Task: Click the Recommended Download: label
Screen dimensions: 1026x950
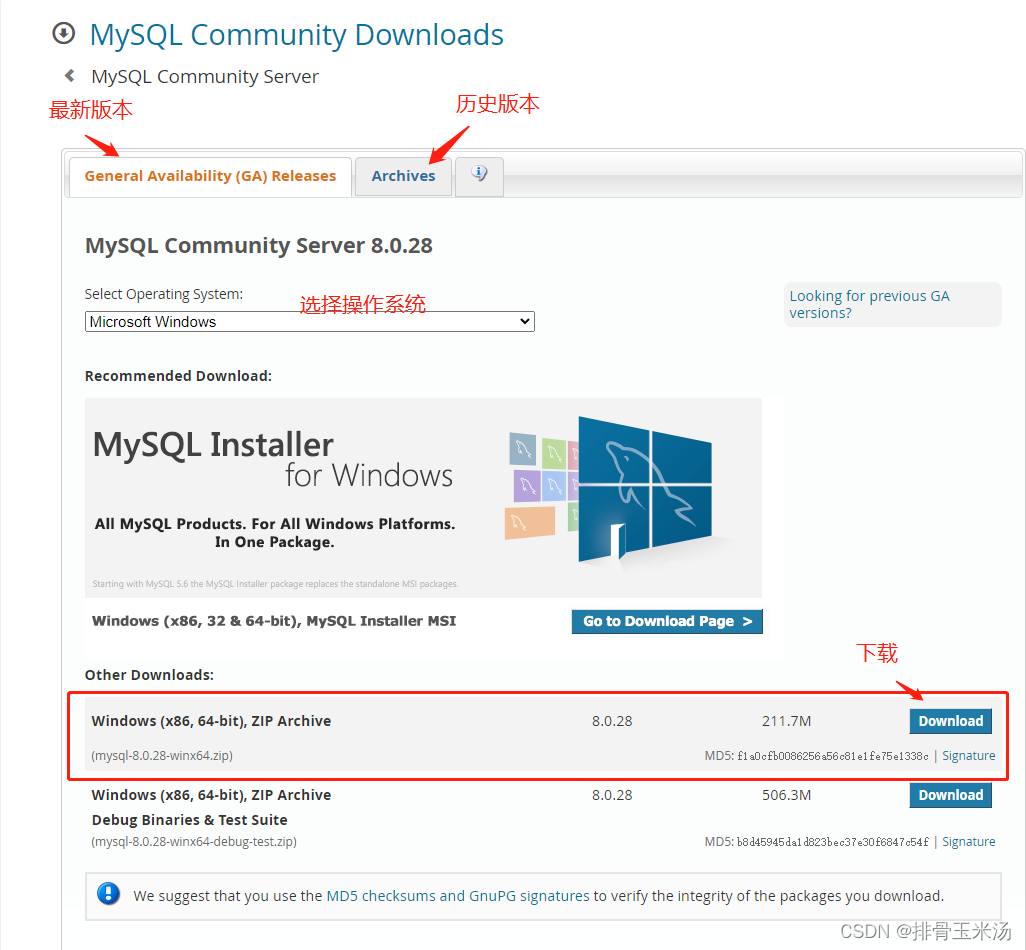Action: click(x=178, y=376)
